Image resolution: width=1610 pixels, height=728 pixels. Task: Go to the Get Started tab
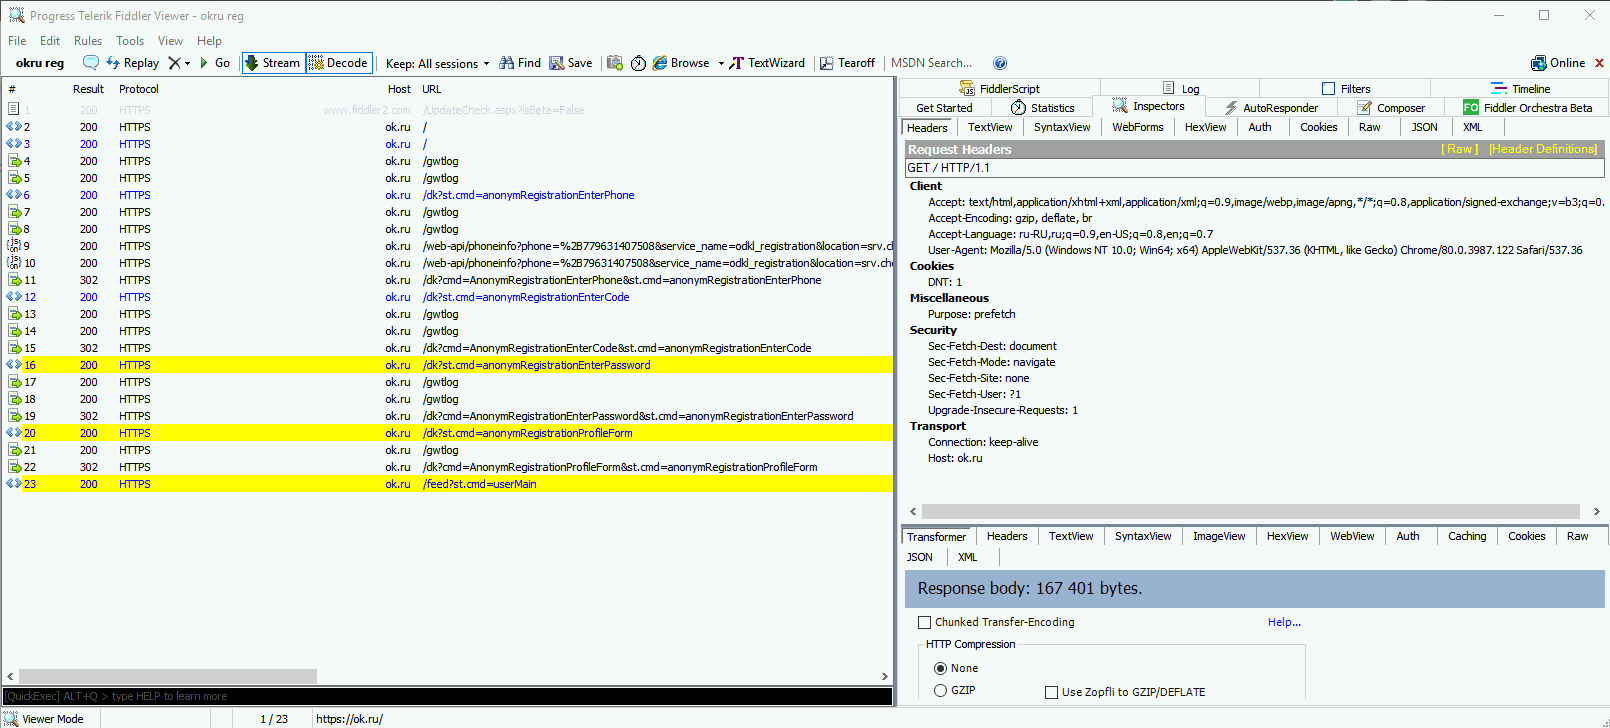(x=944, y=108)
